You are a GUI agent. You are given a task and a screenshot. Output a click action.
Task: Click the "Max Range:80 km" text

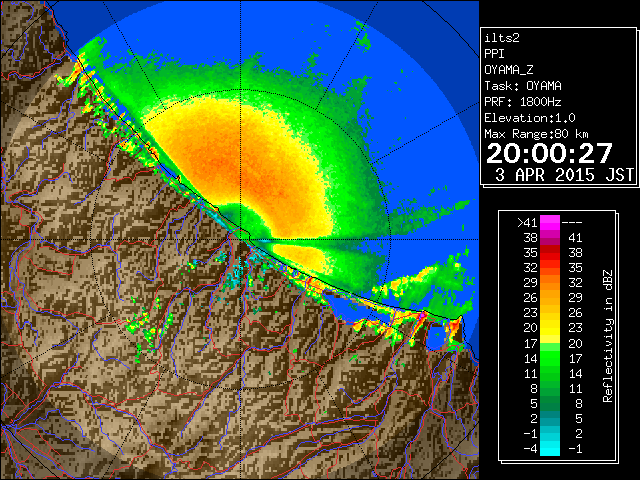(x=536, y=134)
